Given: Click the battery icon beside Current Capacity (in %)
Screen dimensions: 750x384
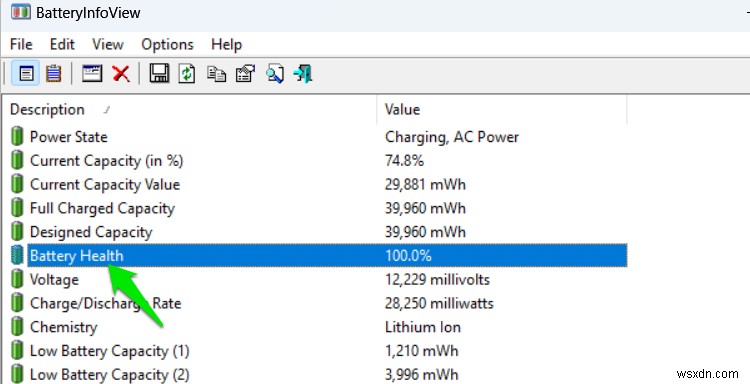Looking at the screenshot, I should click(x=17, y=160).
